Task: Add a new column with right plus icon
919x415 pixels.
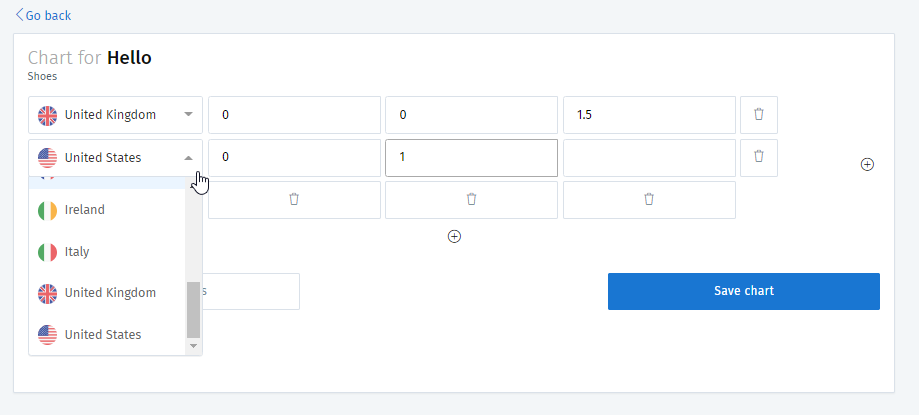Action: point(867,165)
